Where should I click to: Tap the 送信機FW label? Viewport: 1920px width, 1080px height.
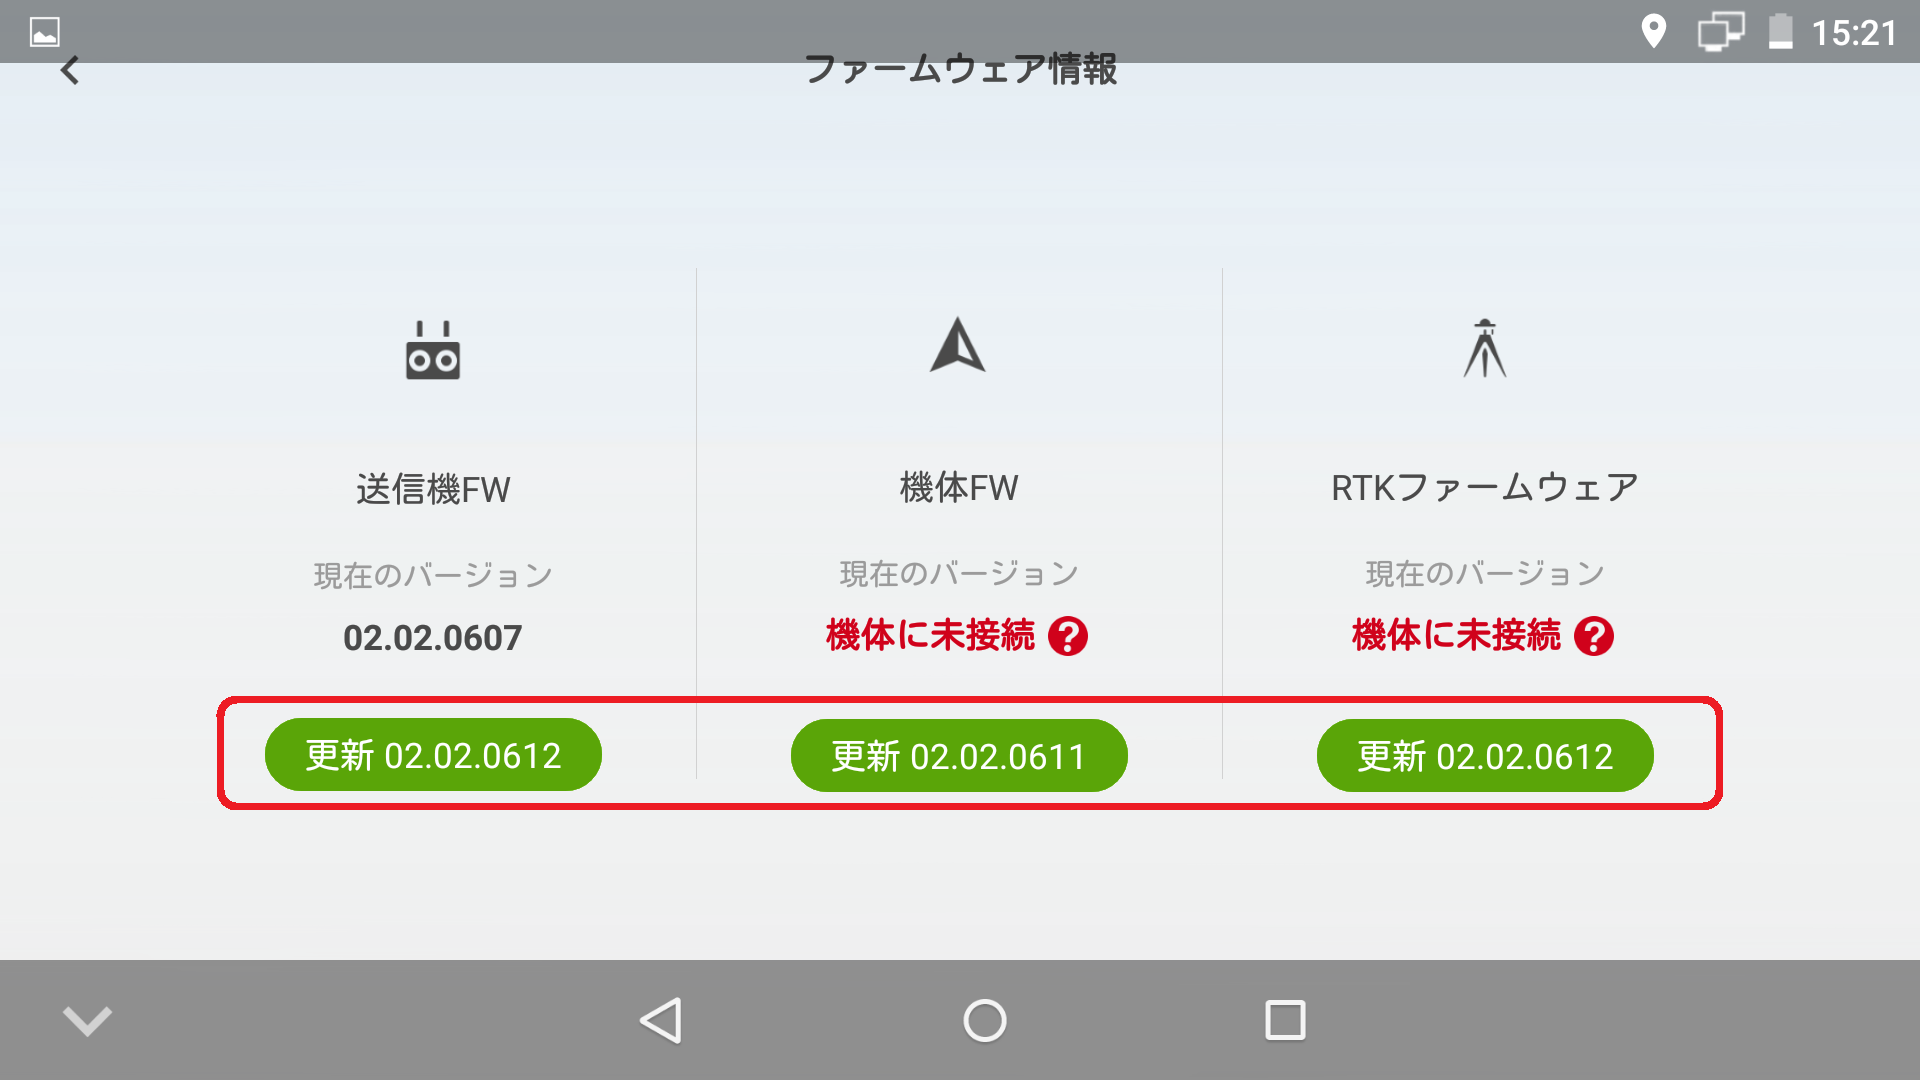(x=433, y=490)
